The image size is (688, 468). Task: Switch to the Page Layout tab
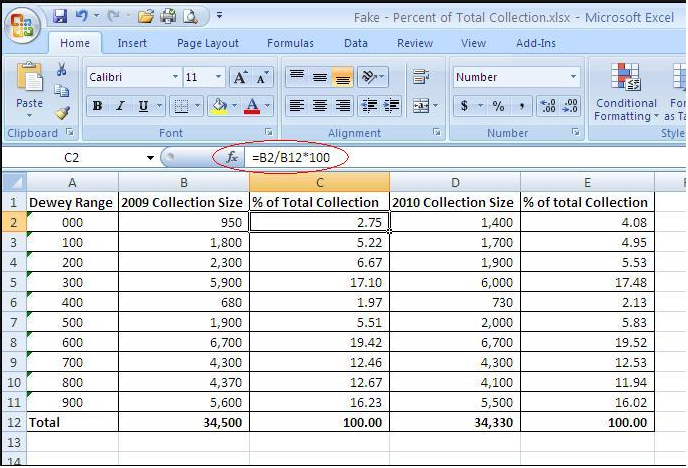pyautogui.click(x=208, y=43)
